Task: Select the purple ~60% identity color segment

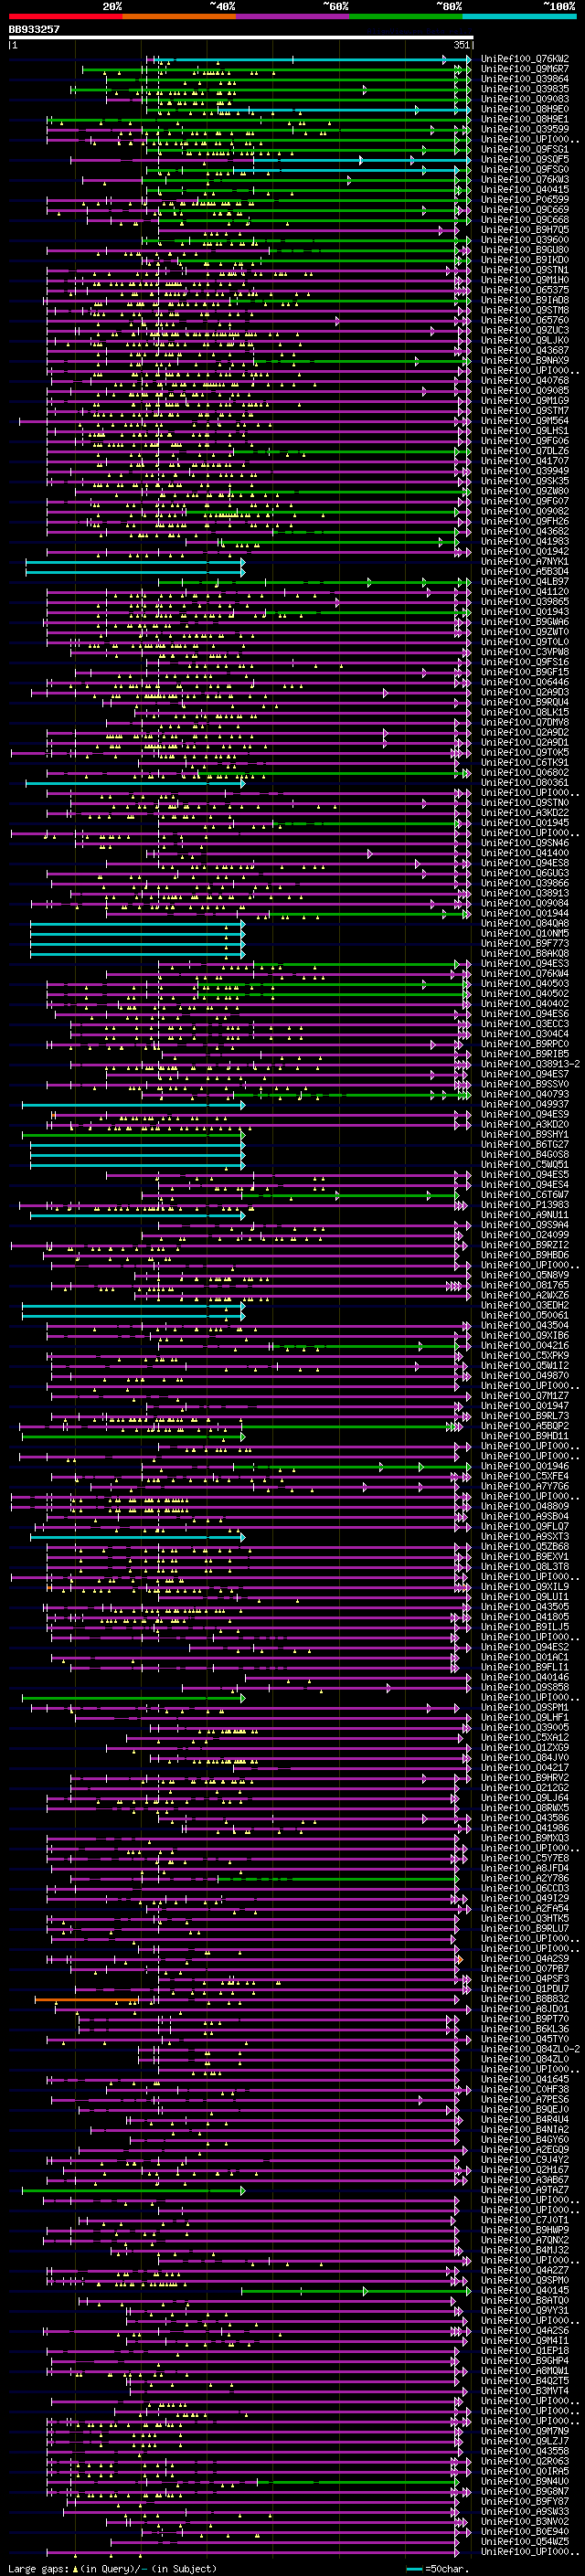Action: 293,16
